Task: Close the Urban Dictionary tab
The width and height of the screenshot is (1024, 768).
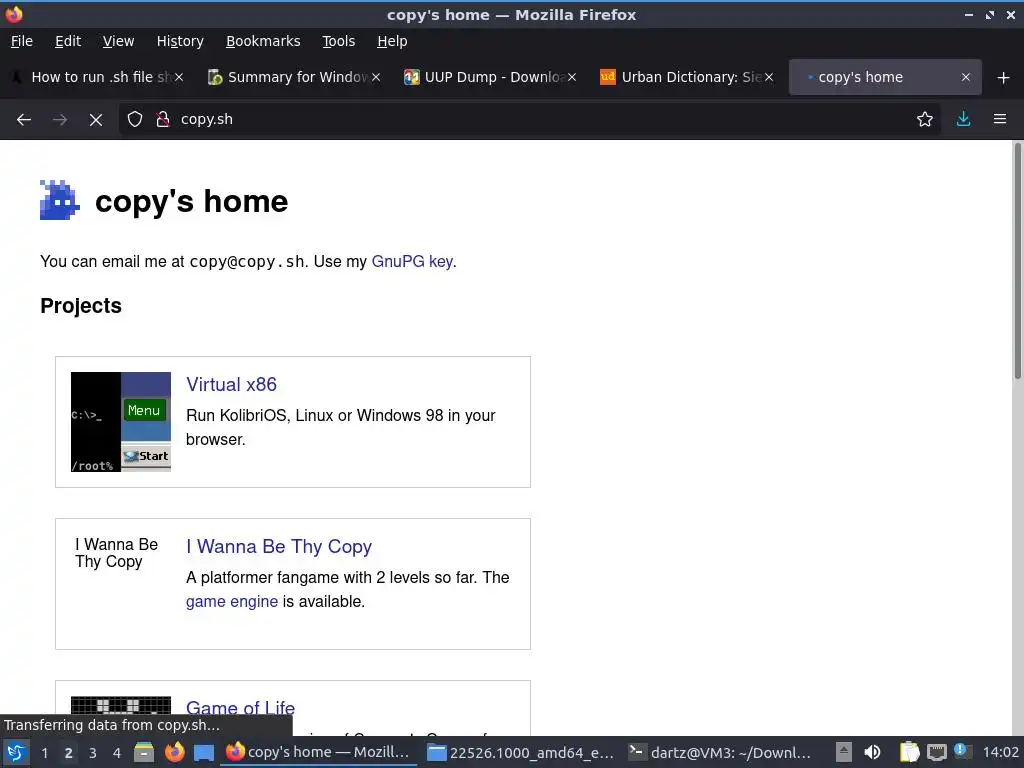Action: click(x=769, y=78)
